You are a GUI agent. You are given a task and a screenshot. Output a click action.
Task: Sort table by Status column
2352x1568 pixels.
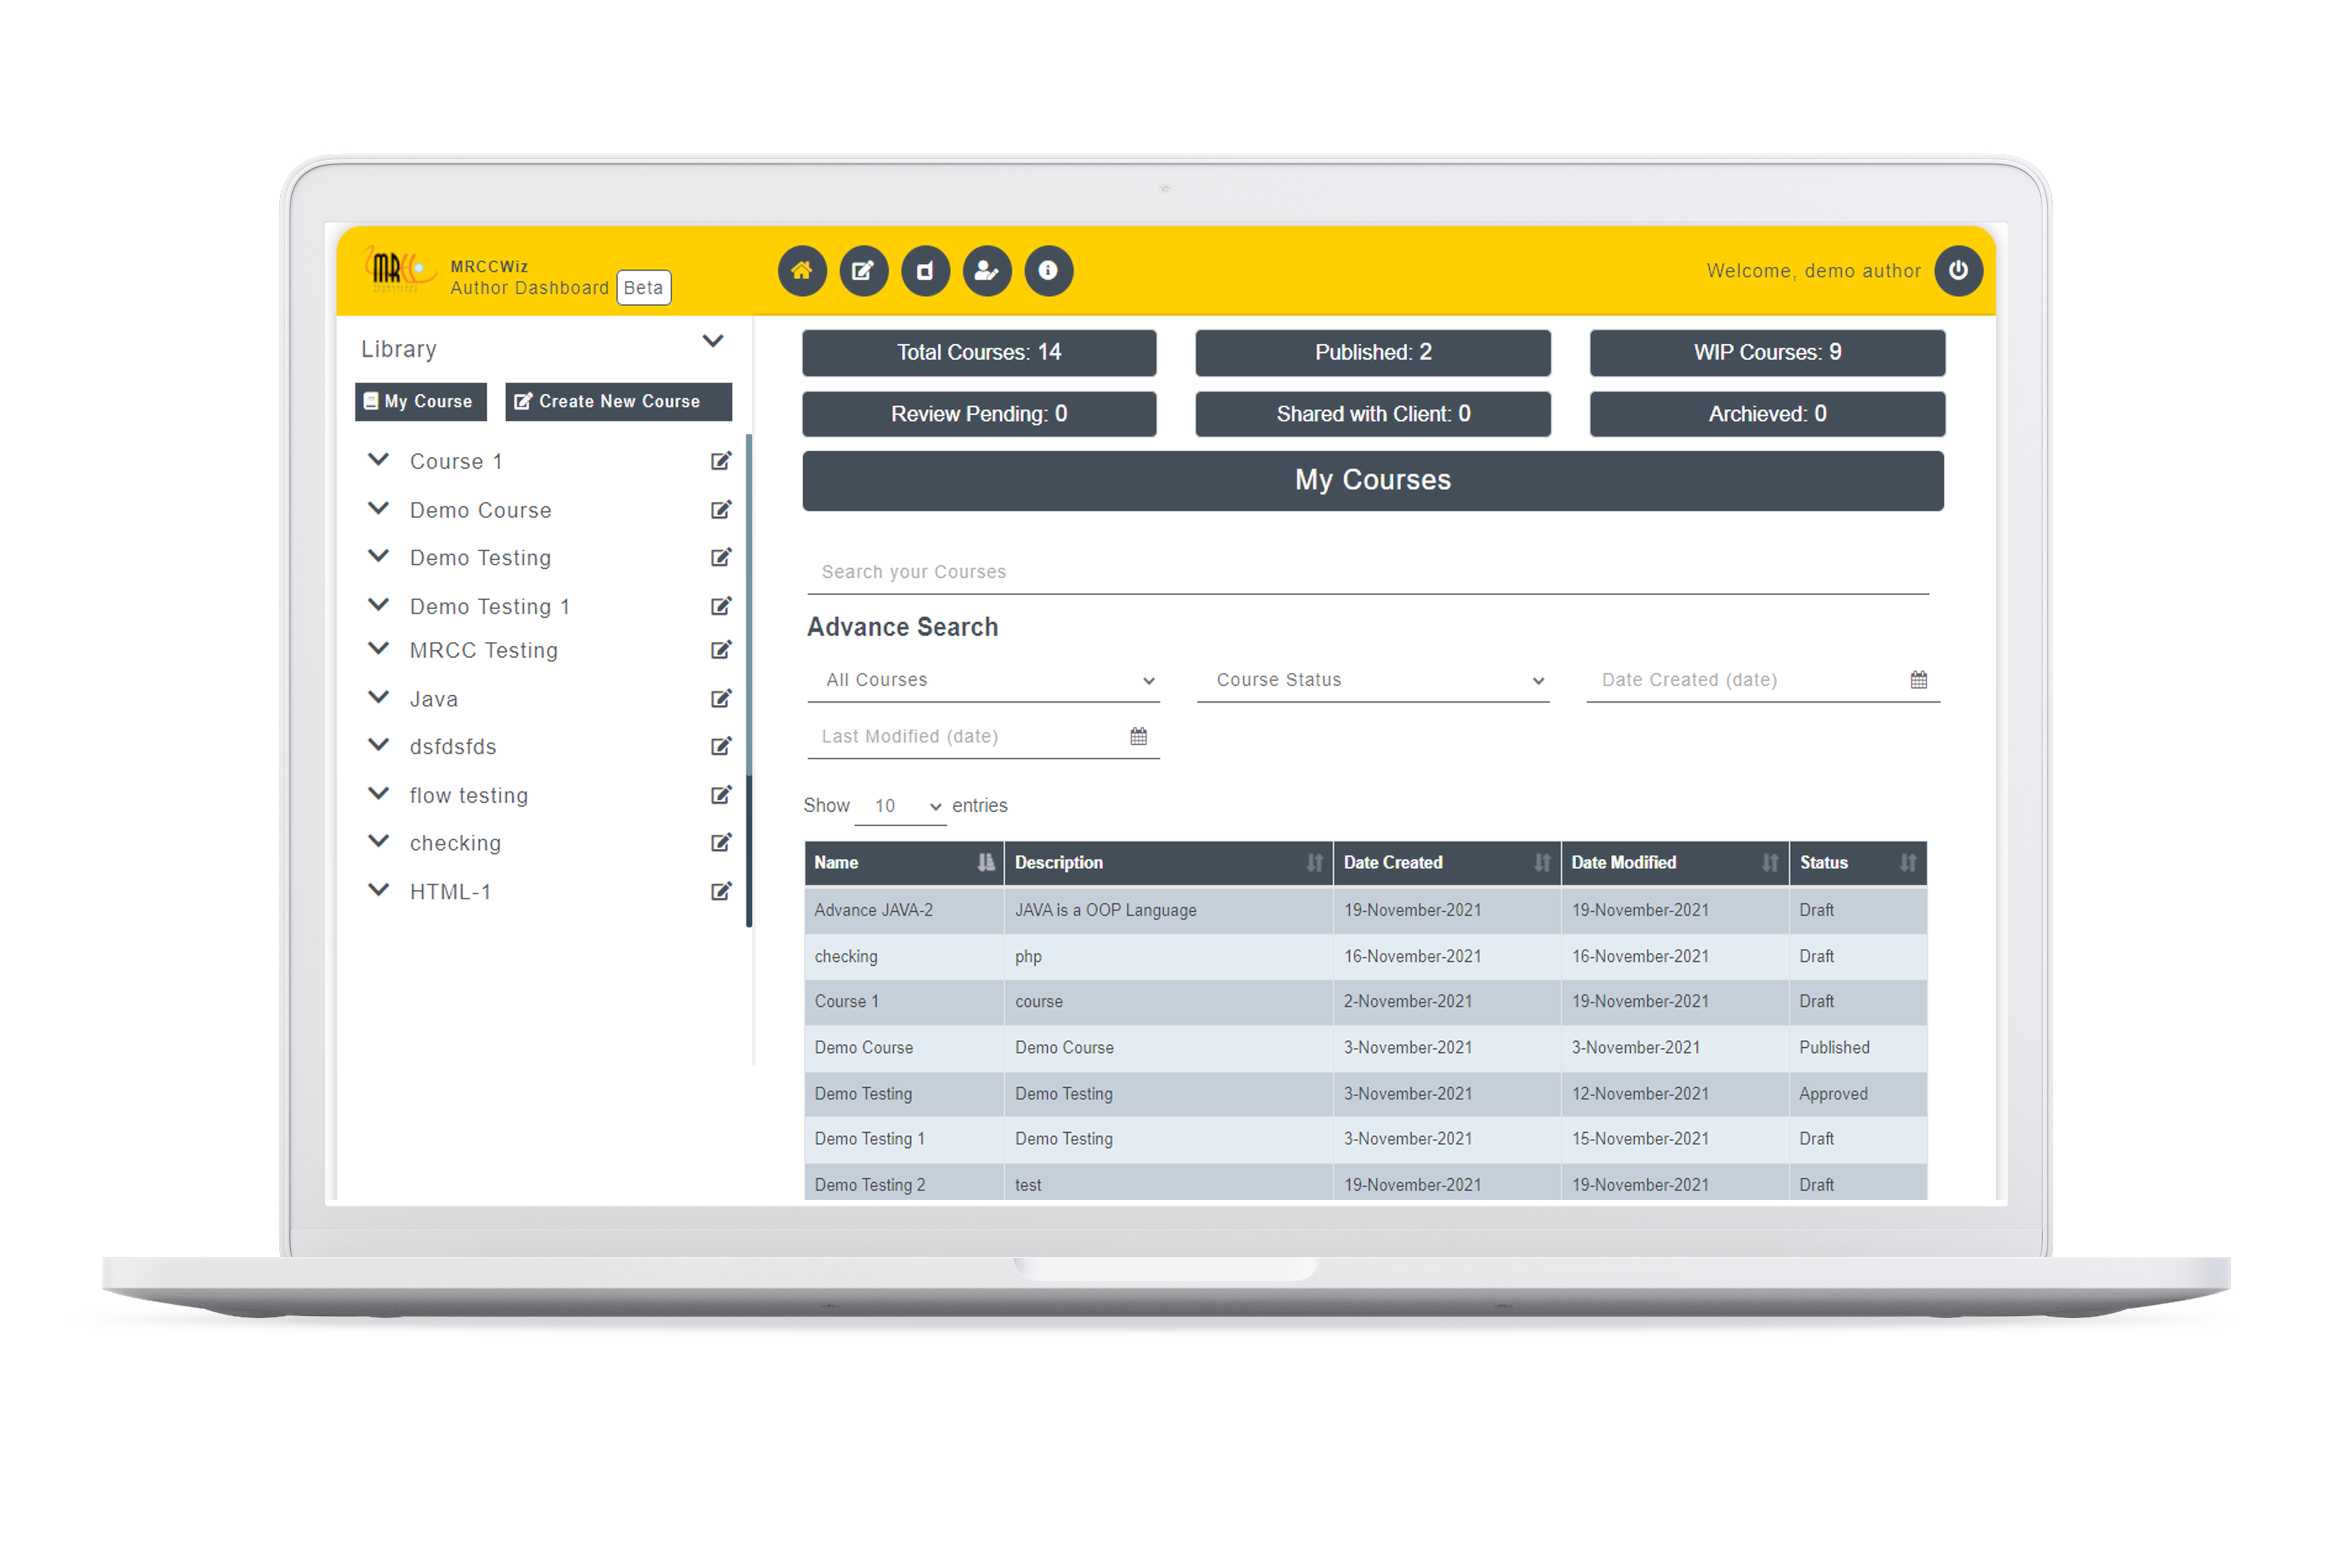tap(1907, 863)
